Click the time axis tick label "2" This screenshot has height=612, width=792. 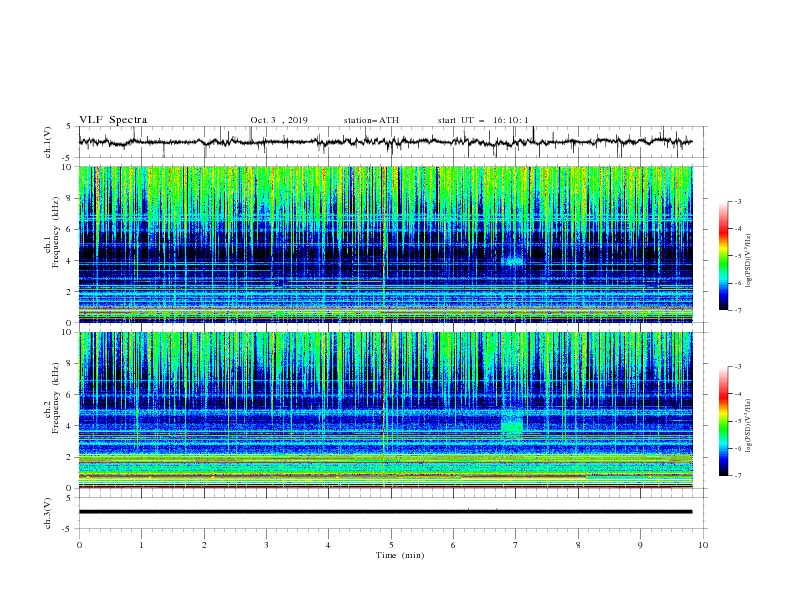point(204,545)
